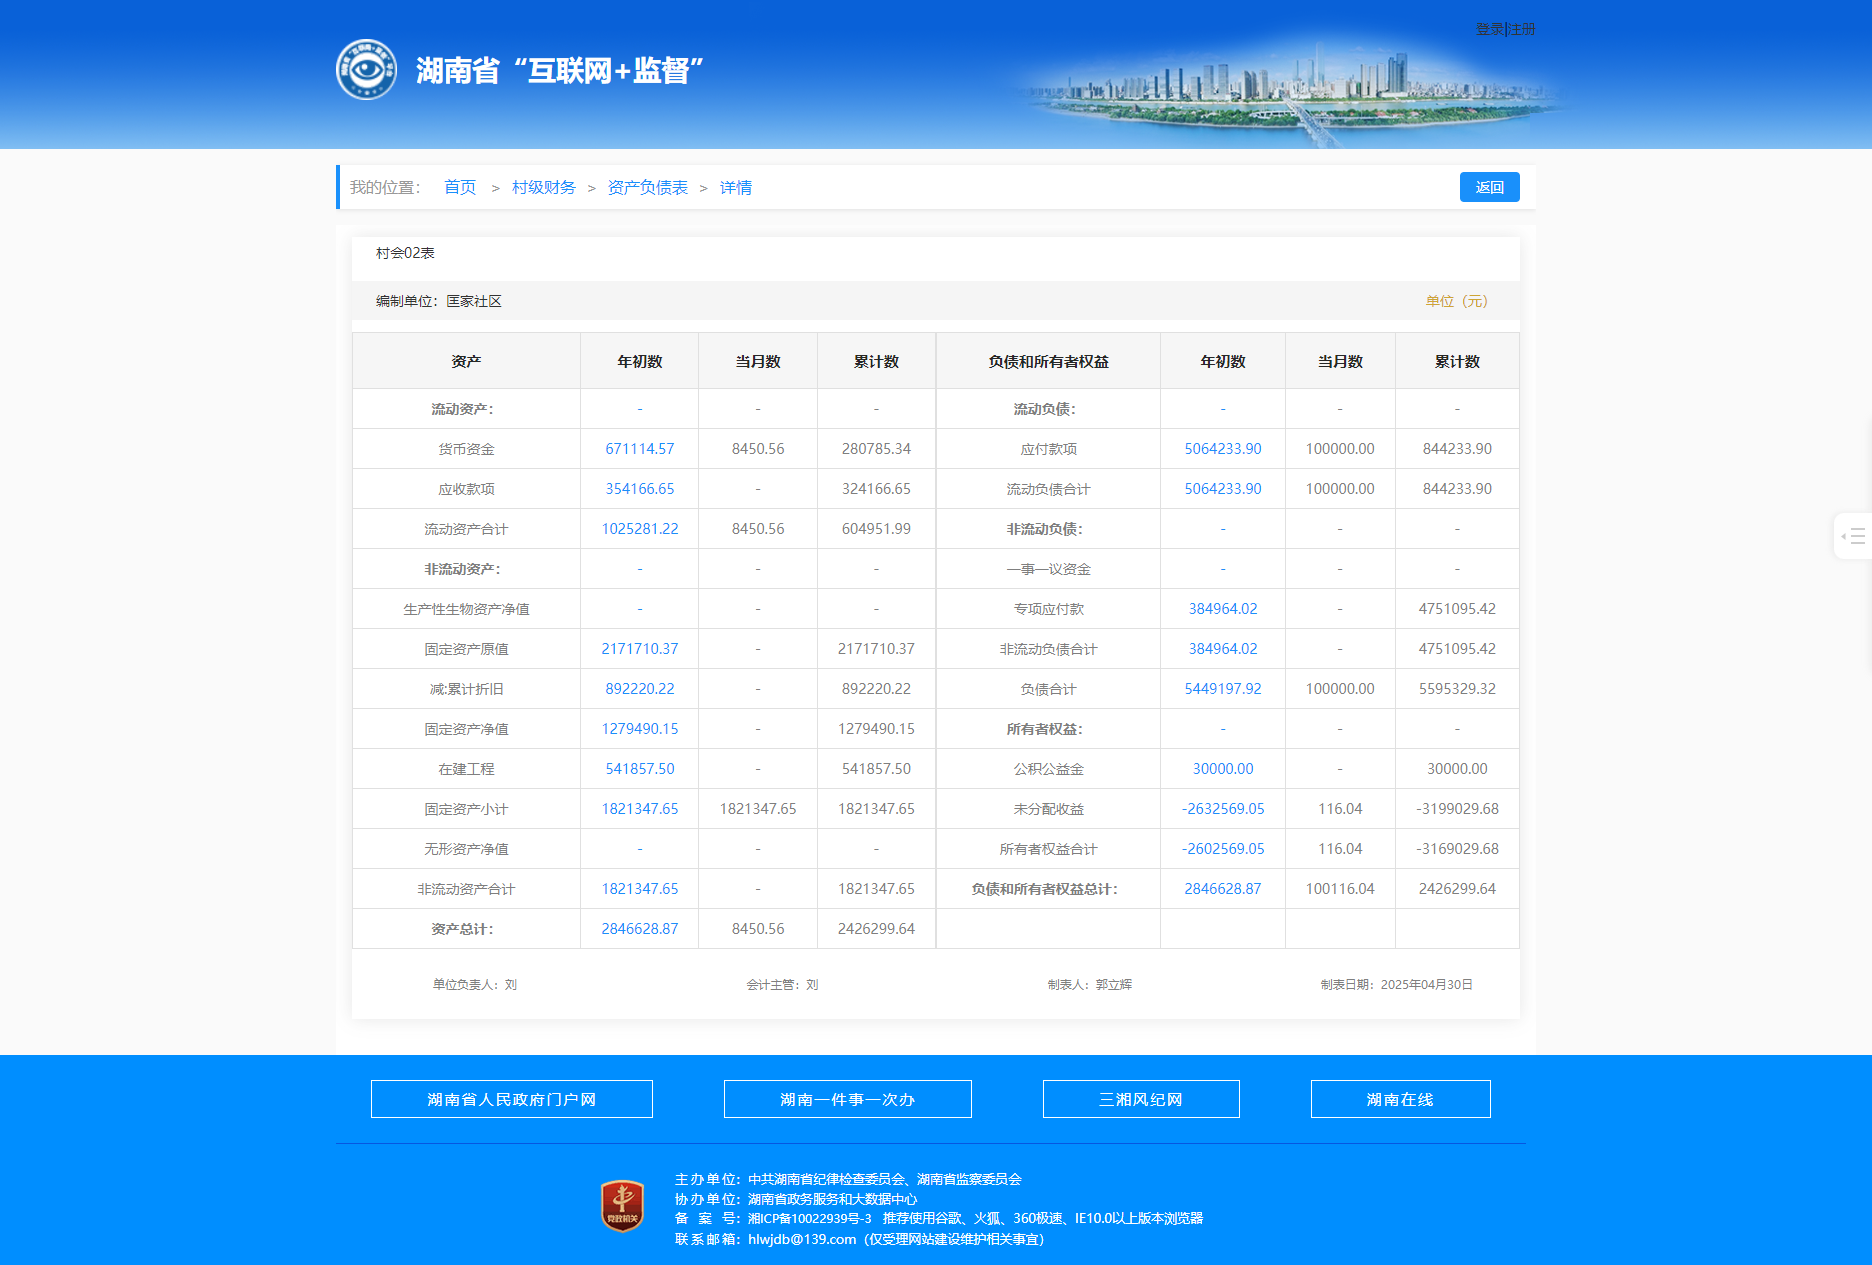The image size is (1872, 1265).
Task: Click the eye logo of Hunan supervision site
Action: [366, 70]
